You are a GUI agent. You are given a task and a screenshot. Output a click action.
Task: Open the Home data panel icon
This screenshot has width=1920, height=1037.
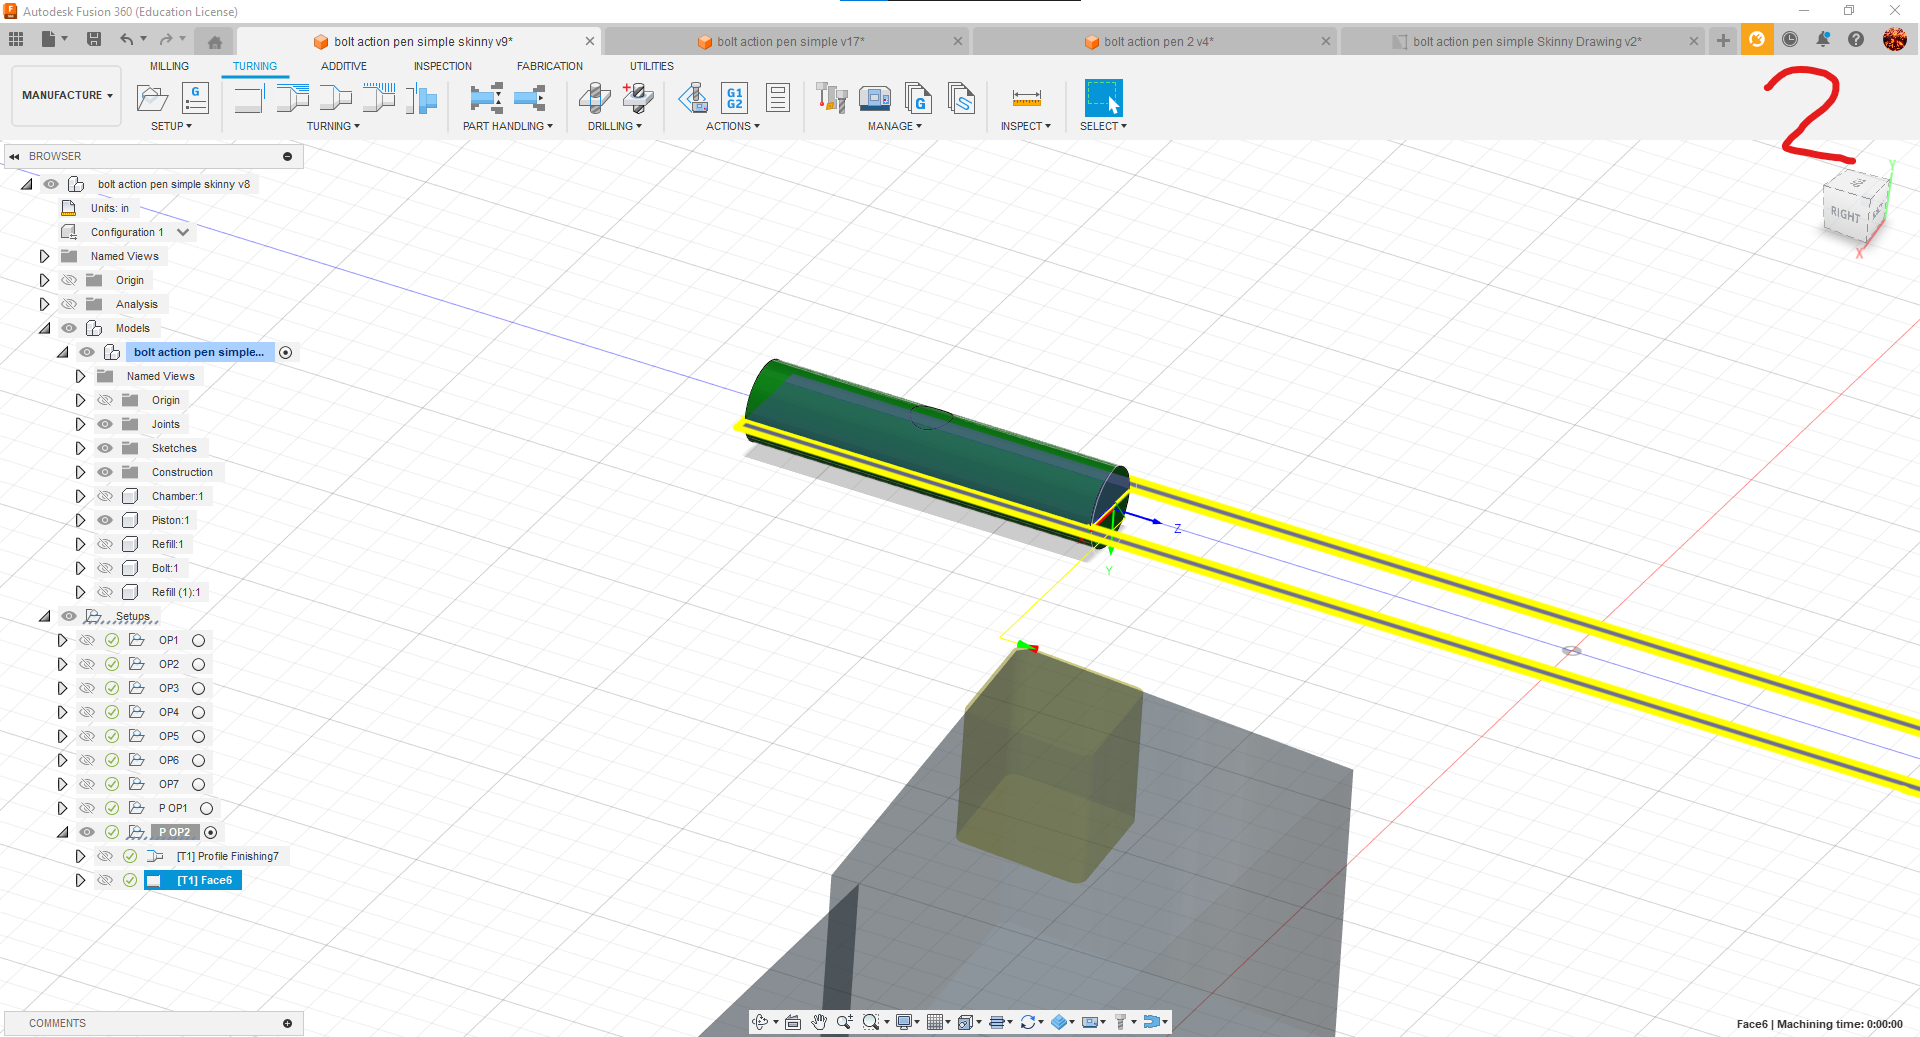[215, 41]
